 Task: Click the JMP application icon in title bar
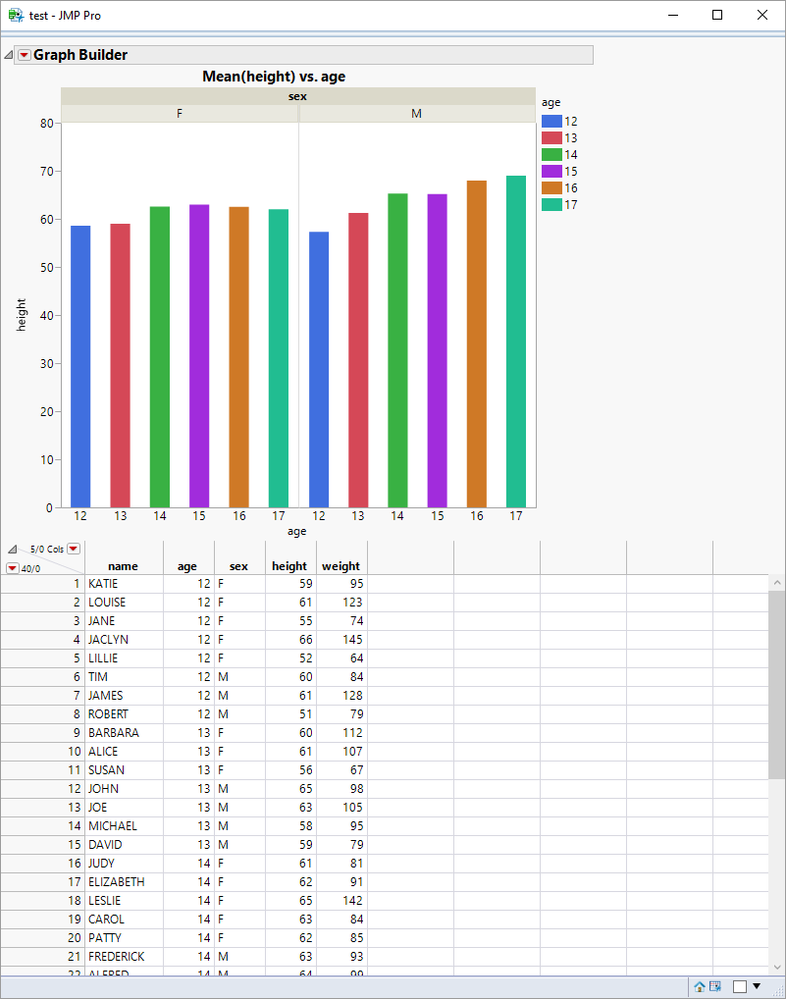point(16,15)
